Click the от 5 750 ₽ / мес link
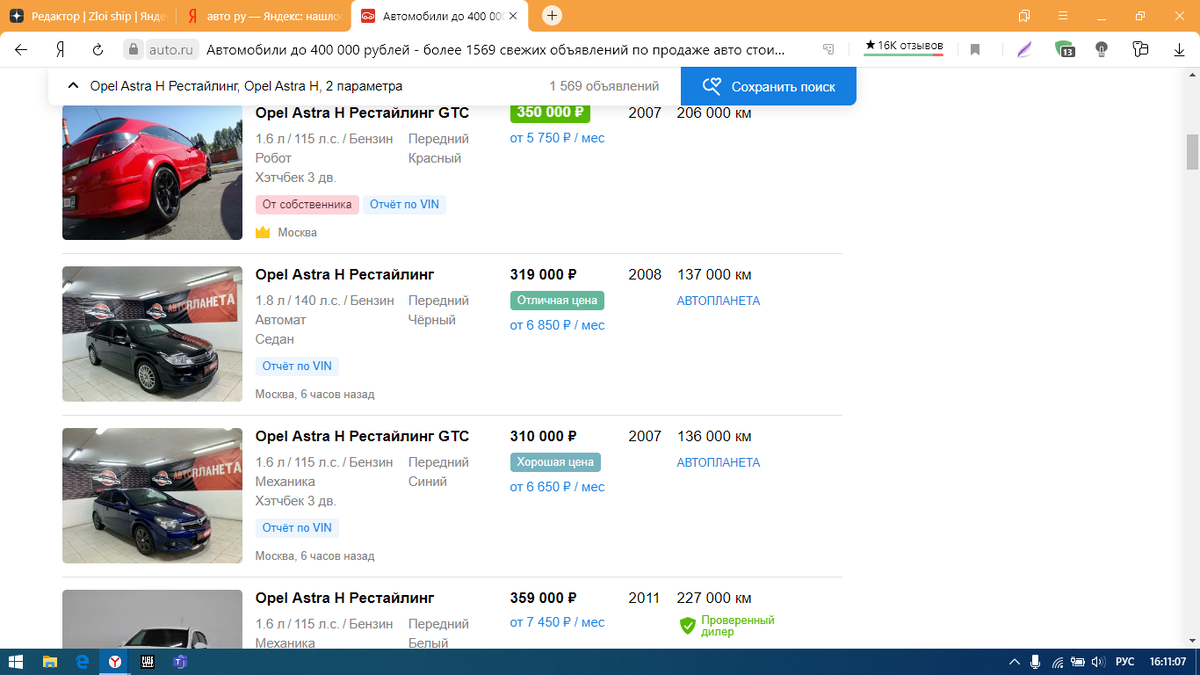This screenshot has height=675, width=1200. [x=557, y=138]
